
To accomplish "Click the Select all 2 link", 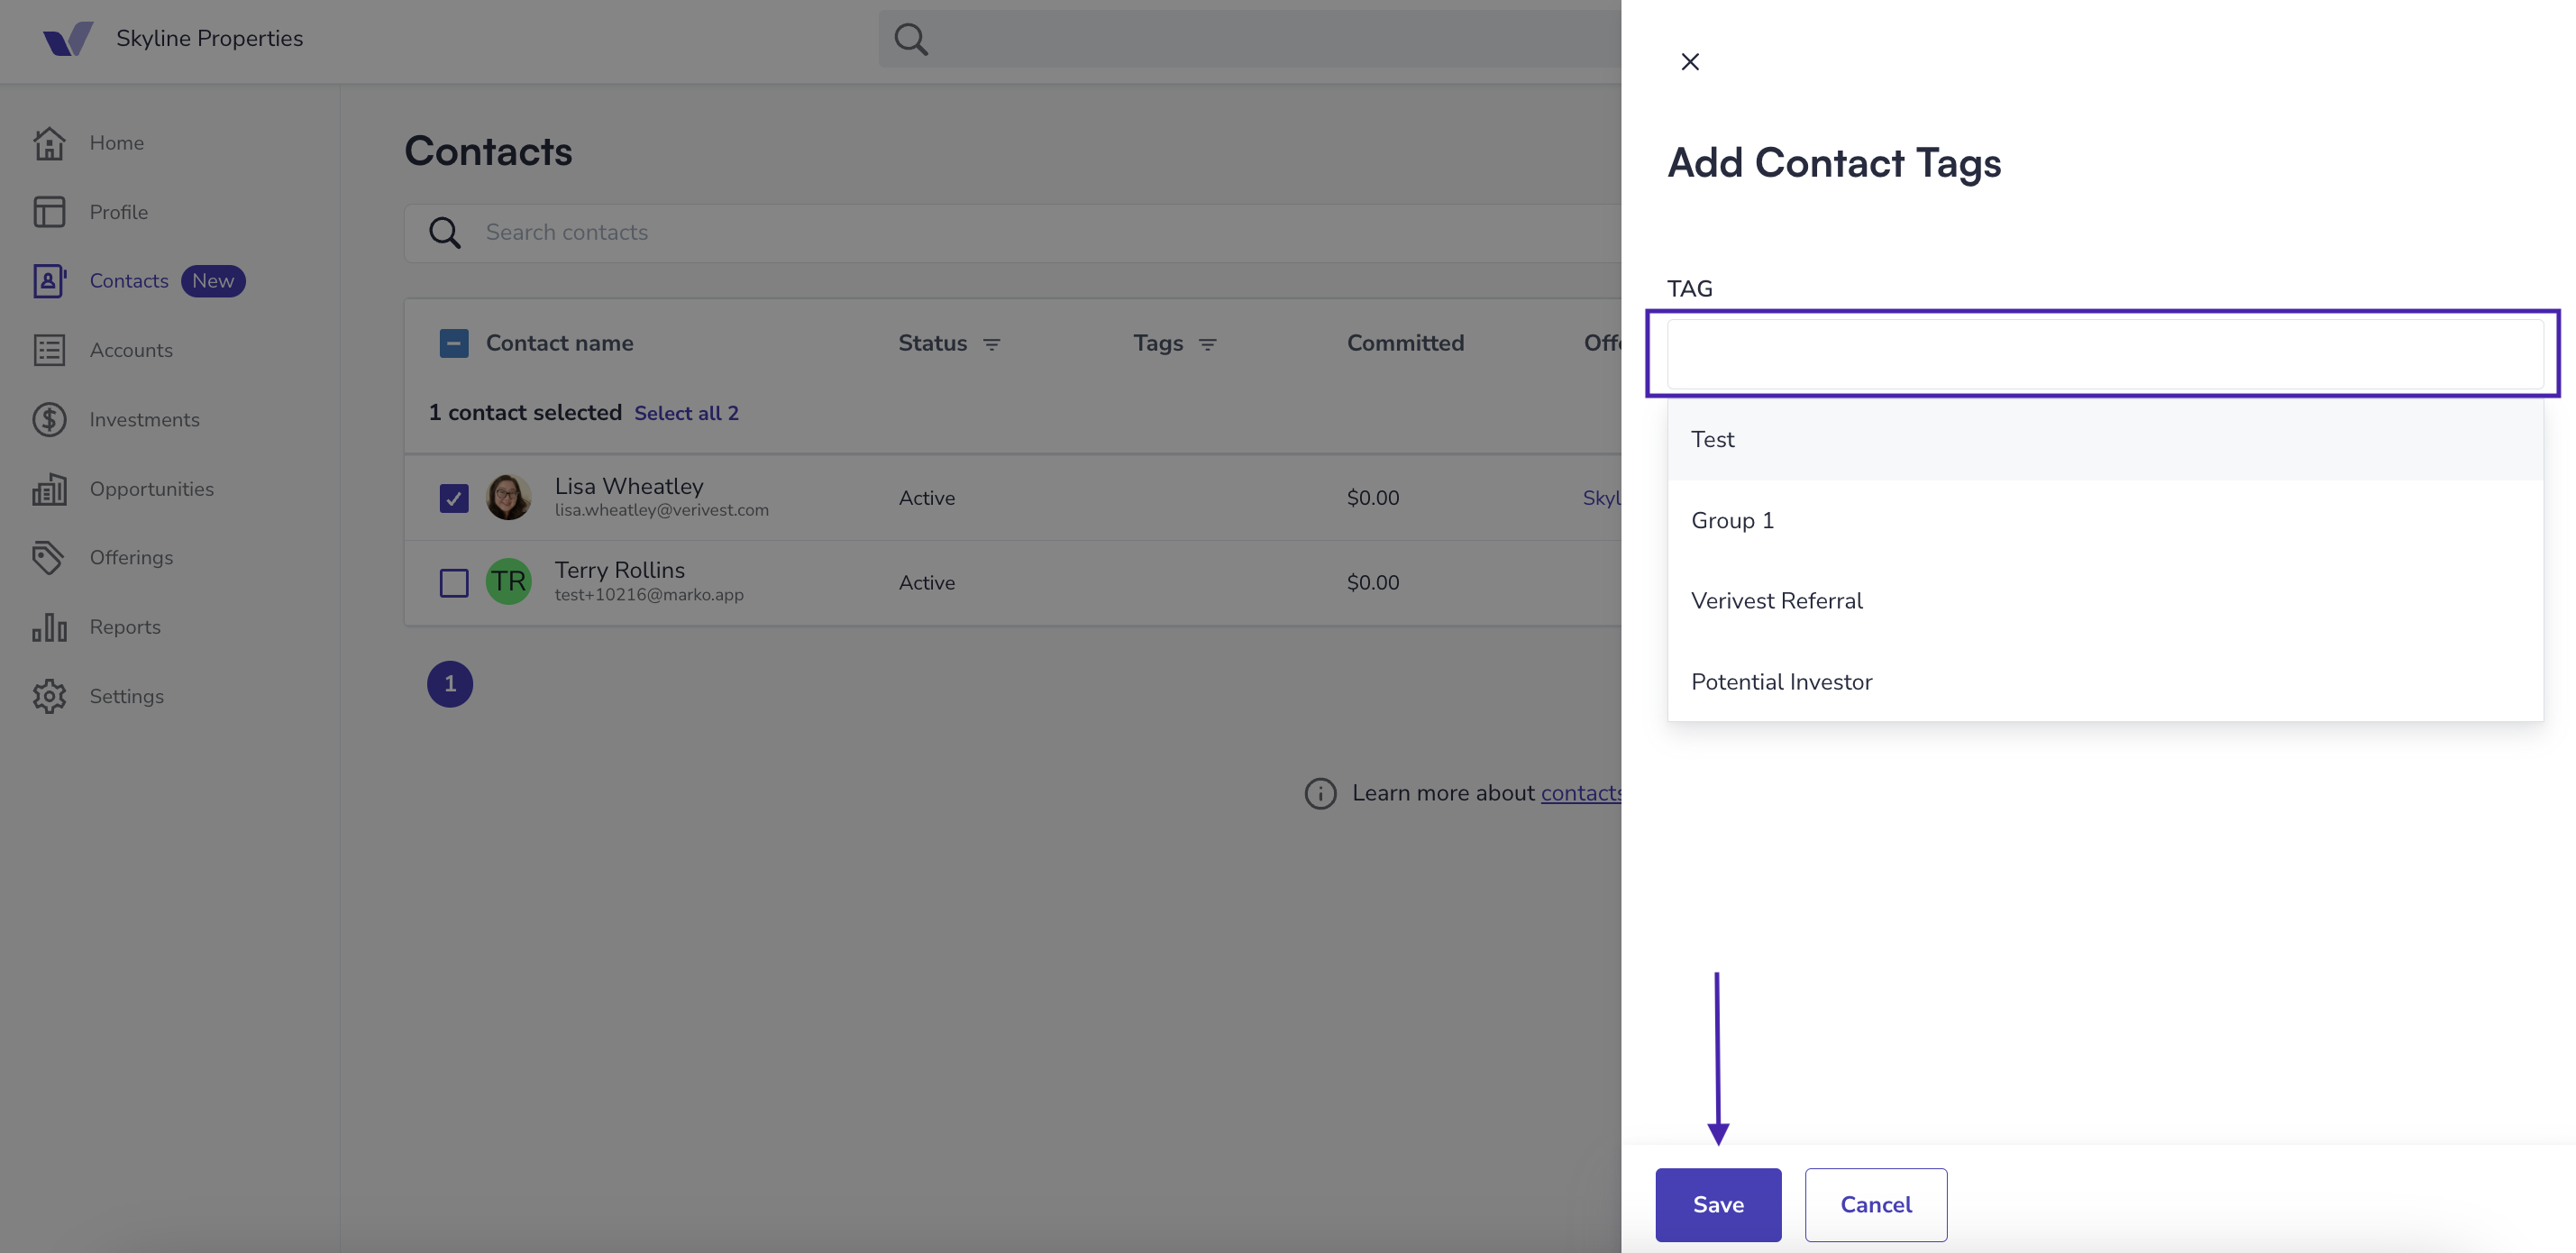I will pyautogui.click(x=686, y=413).
